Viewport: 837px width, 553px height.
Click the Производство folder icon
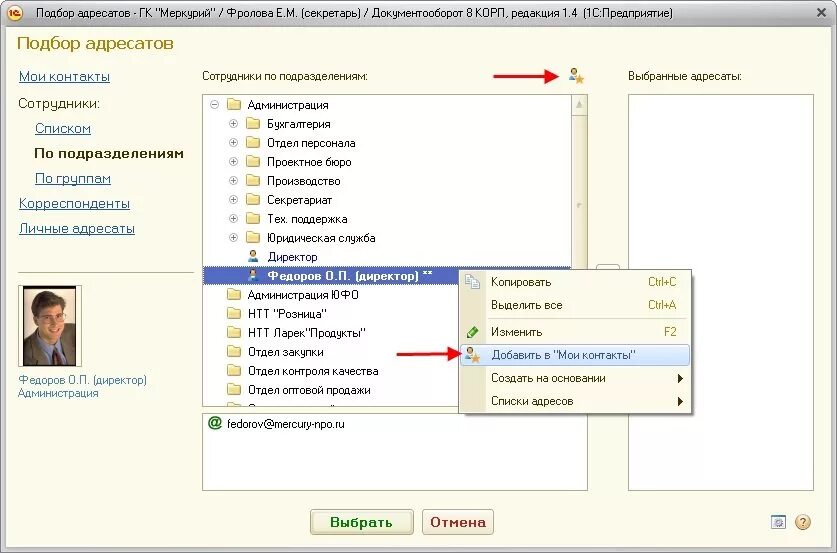coord(253,180)
